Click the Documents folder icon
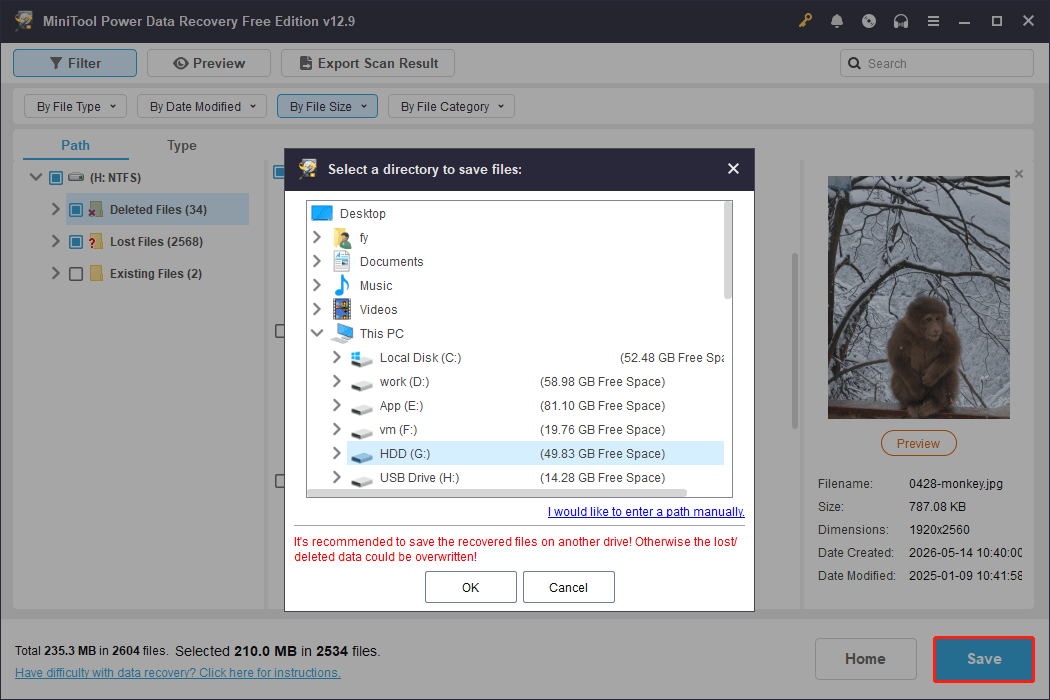Viewport: 1050px width, 700px height. pos(342,261)
